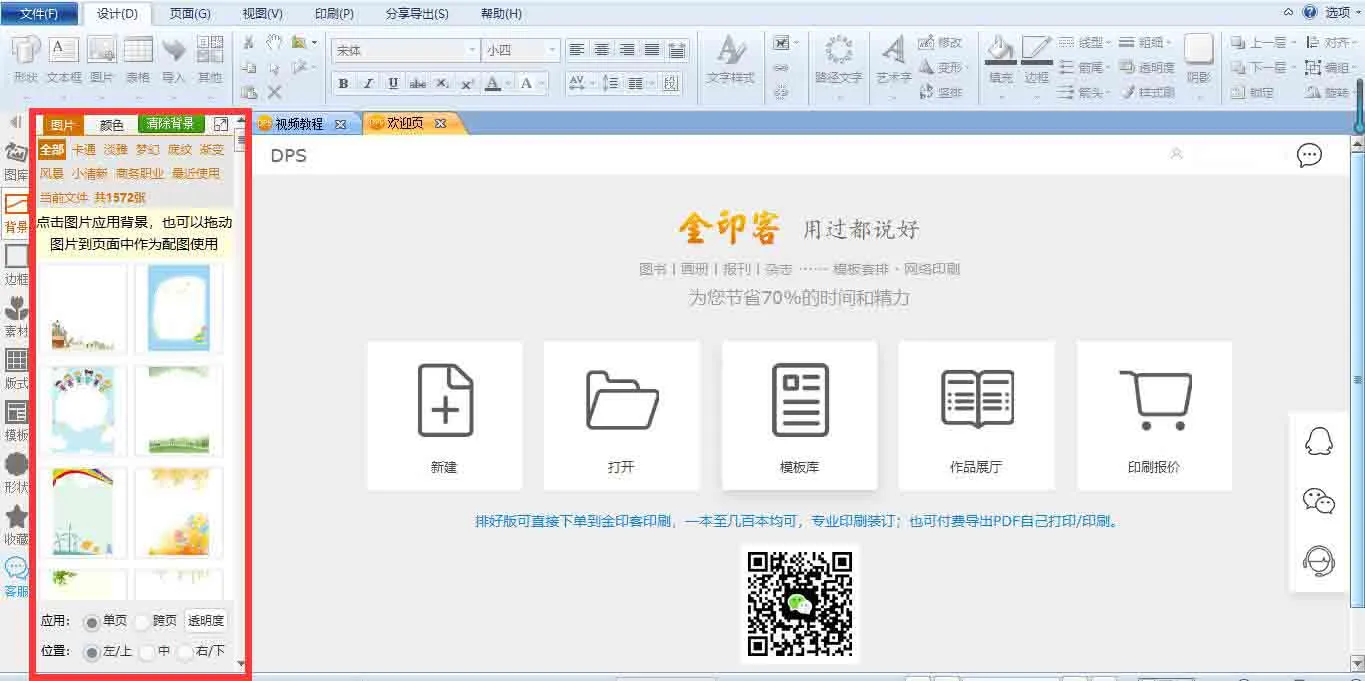Screen dimensions: 1365x681
Task: Open the 分享导出(S) tab
Action: click(417, 13)
